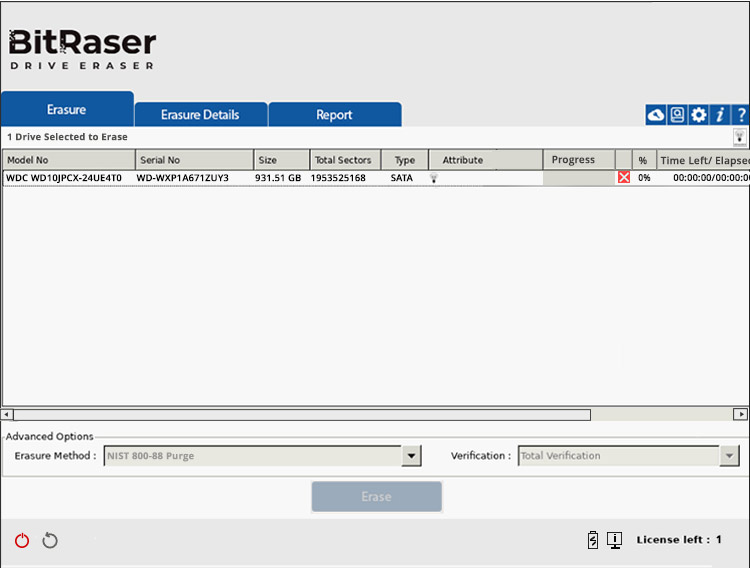The image size is (750, 568).
Task: Open the settings gear icon
Action: point(699,115)
